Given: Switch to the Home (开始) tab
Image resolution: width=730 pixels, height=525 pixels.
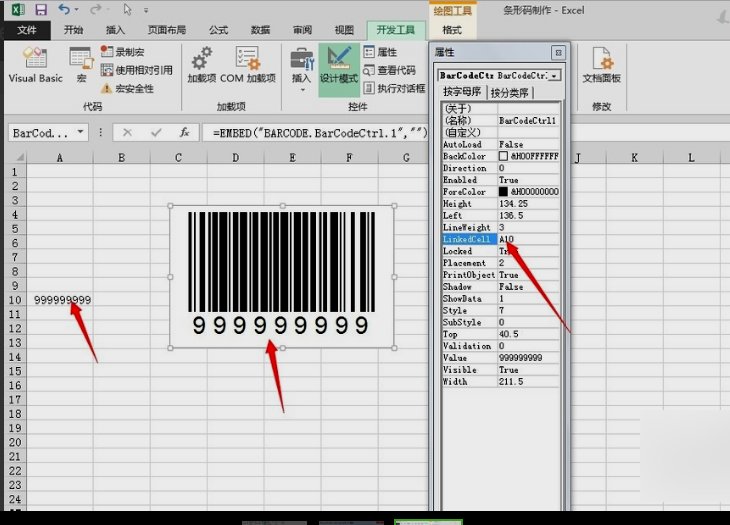Looking at the screenshot, I should point(74,30).
